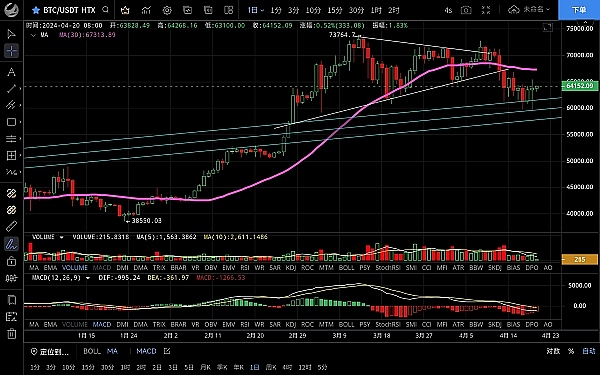Click the blue 下单 order button
Image resolution: width=600 pixels, height=375 pixels.
(579, 10)
